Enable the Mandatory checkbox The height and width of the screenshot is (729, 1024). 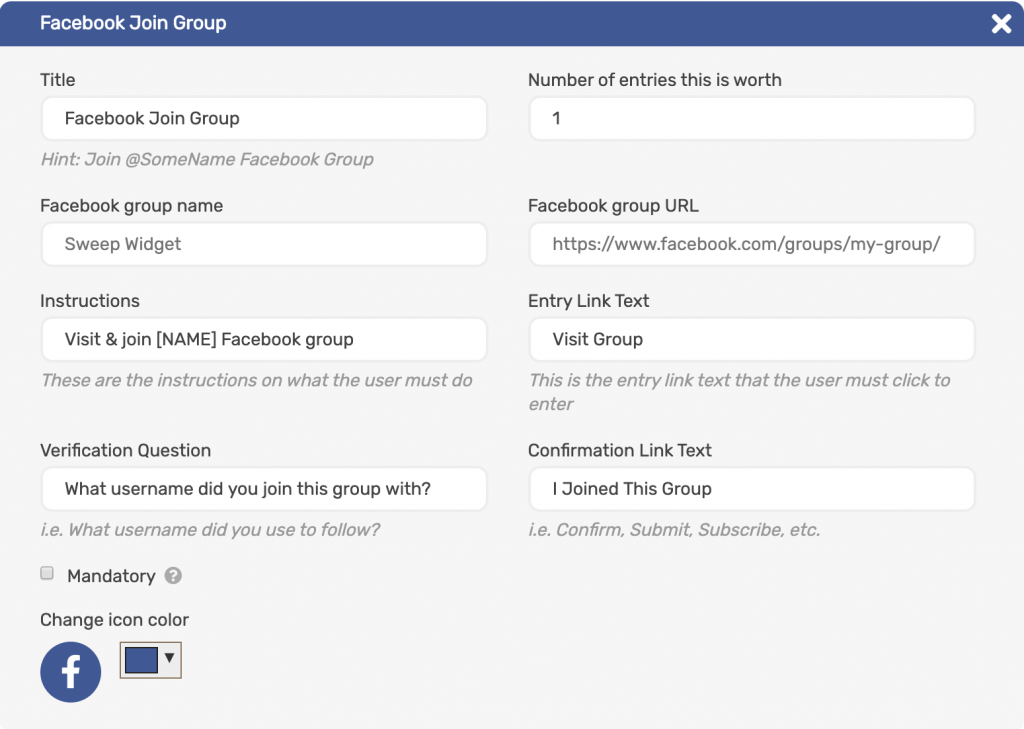click(47, 574)
